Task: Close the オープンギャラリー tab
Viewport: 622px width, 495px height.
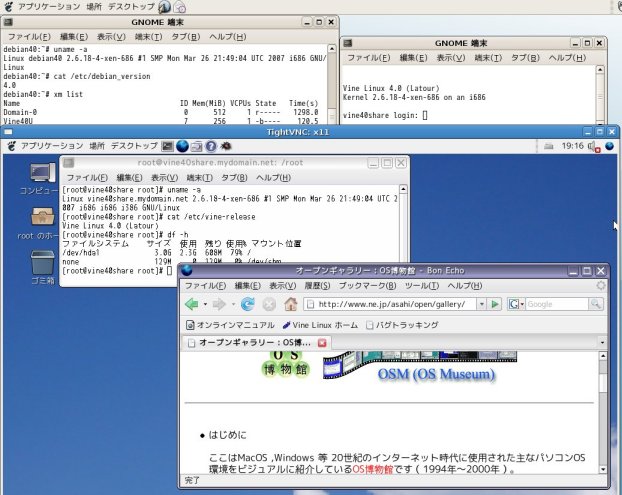Action: tap(322, 343)
